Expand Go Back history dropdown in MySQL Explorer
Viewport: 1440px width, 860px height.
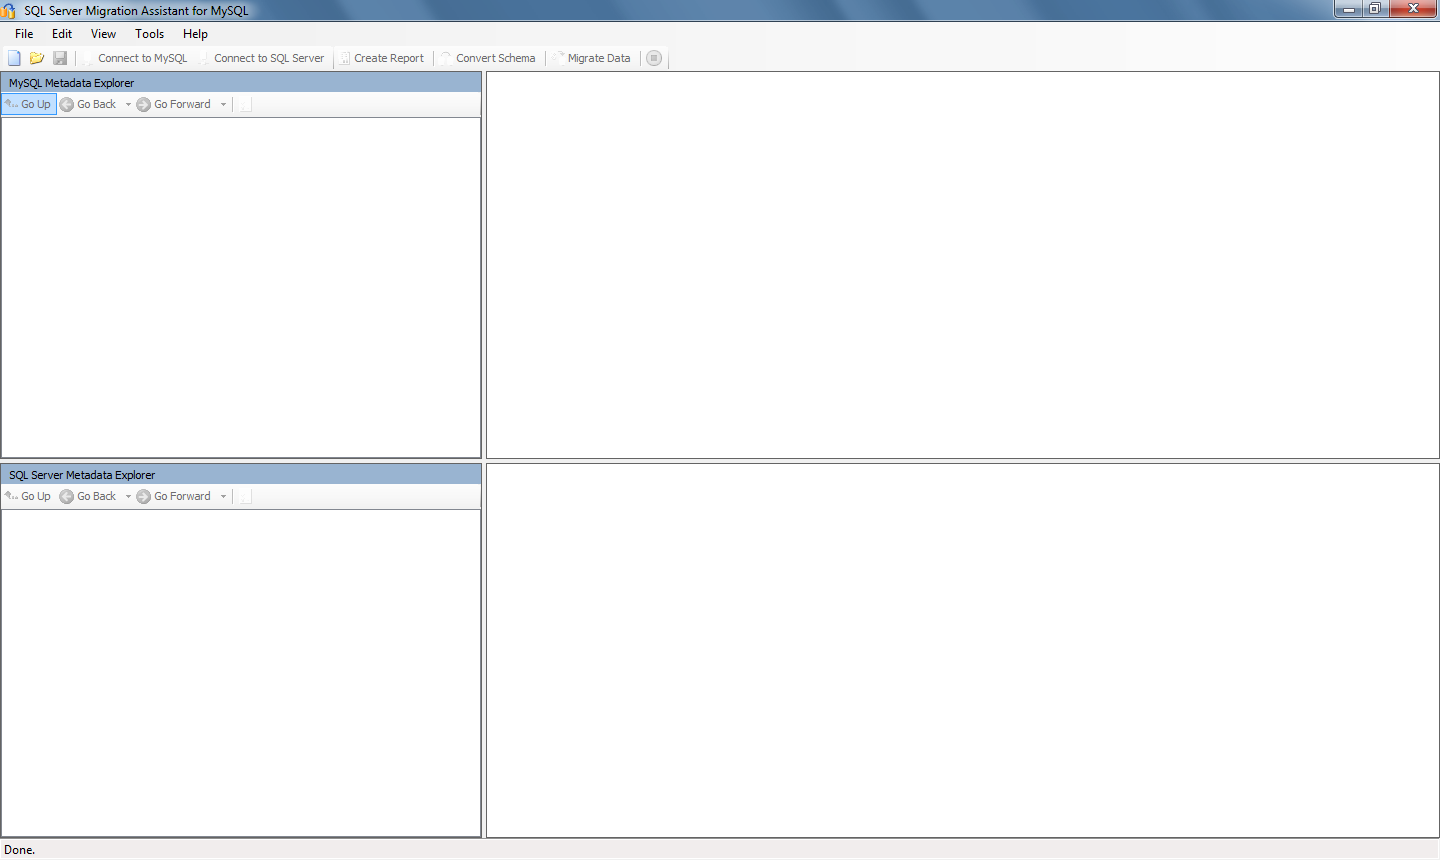128,104
